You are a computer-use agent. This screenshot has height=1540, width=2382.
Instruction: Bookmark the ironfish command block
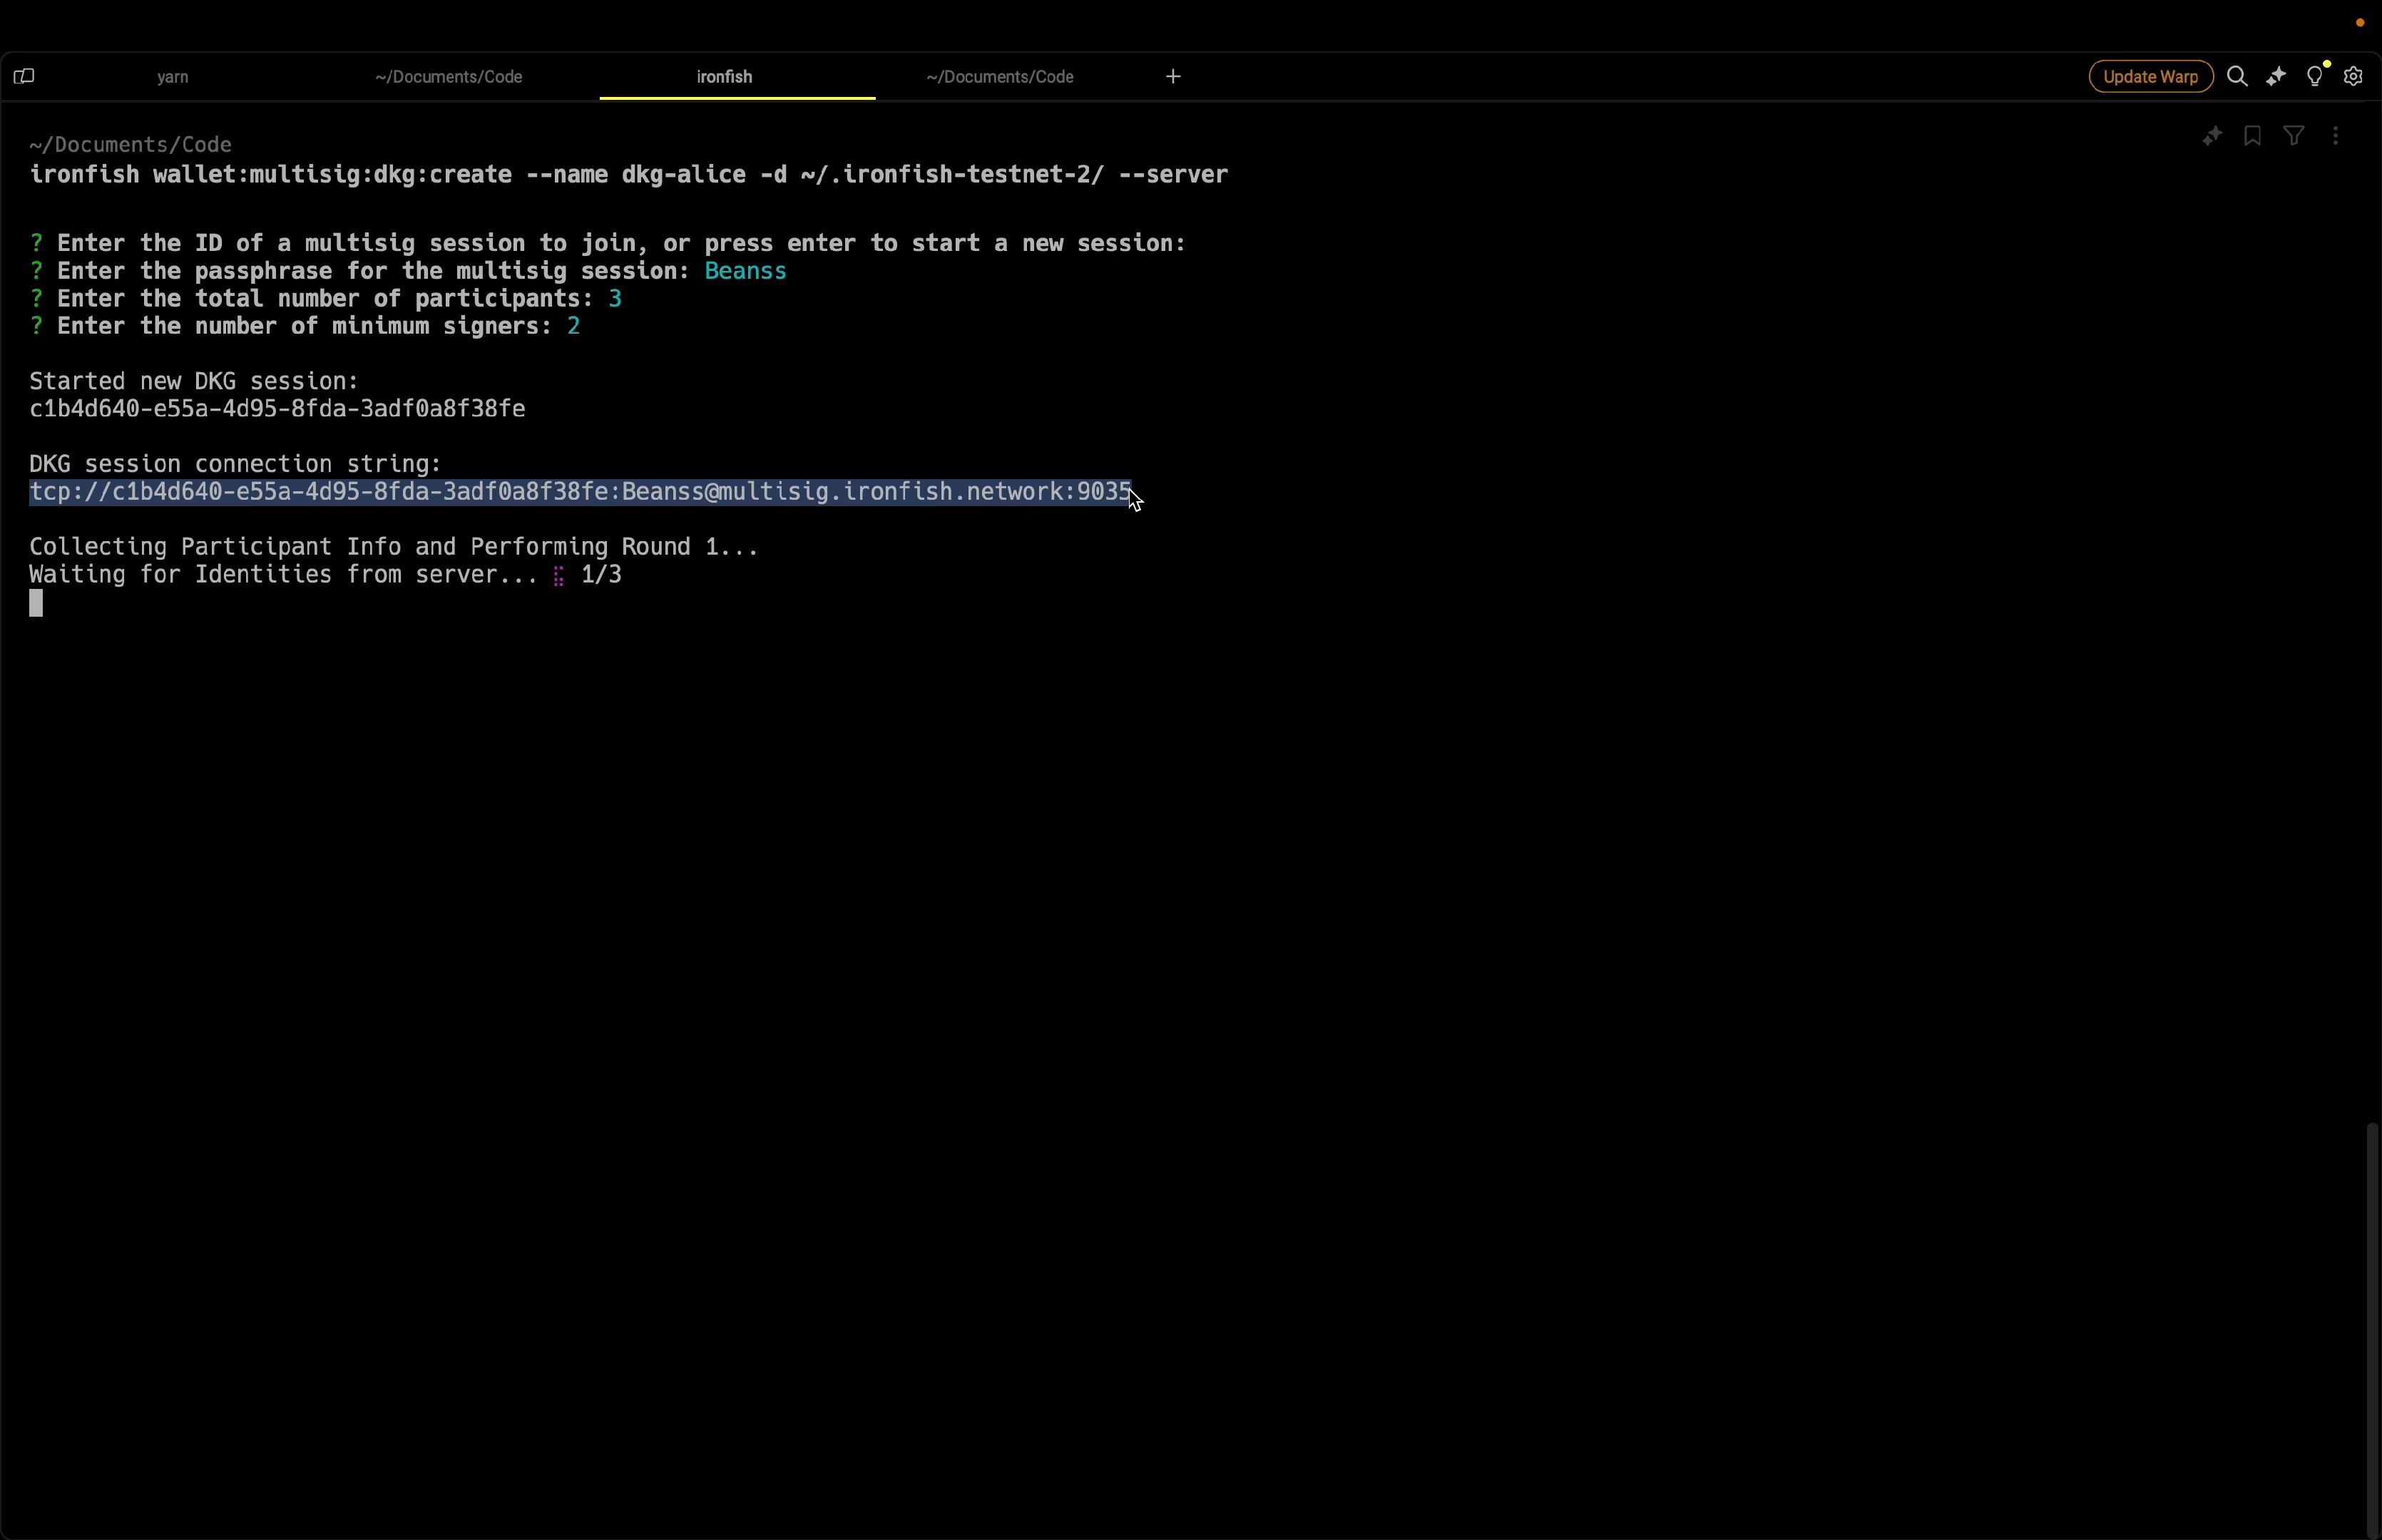(2252, 136)
